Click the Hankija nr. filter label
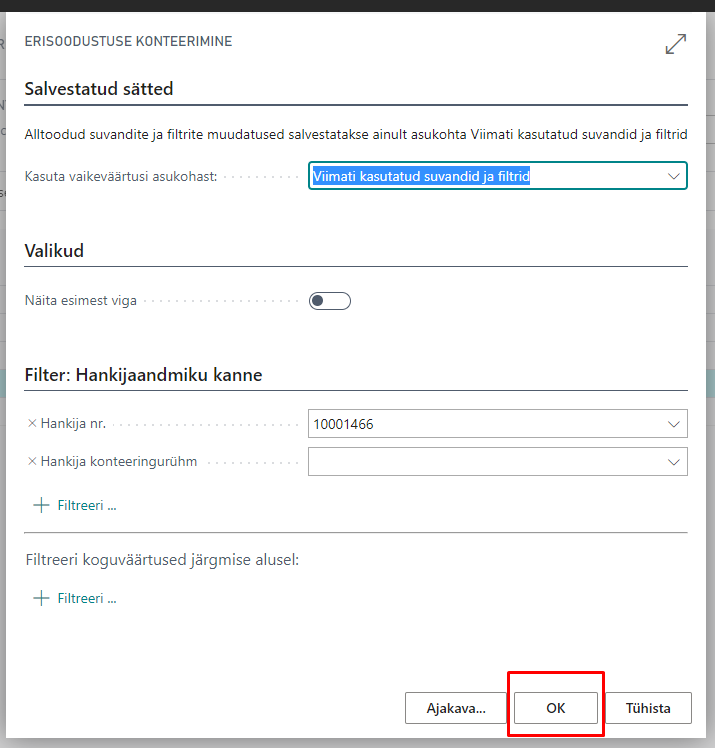Image resolution: width=715 pixels, height=748 pixels. pyautogui.click(x=73, y=424)
